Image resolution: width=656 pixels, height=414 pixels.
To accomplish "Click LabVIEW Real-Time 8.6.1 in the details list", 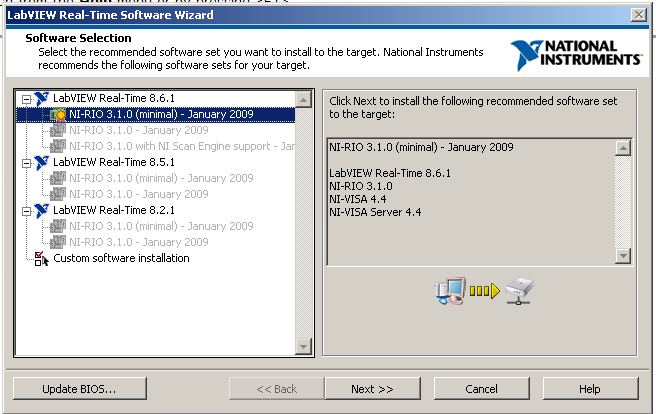I will 390,174.
